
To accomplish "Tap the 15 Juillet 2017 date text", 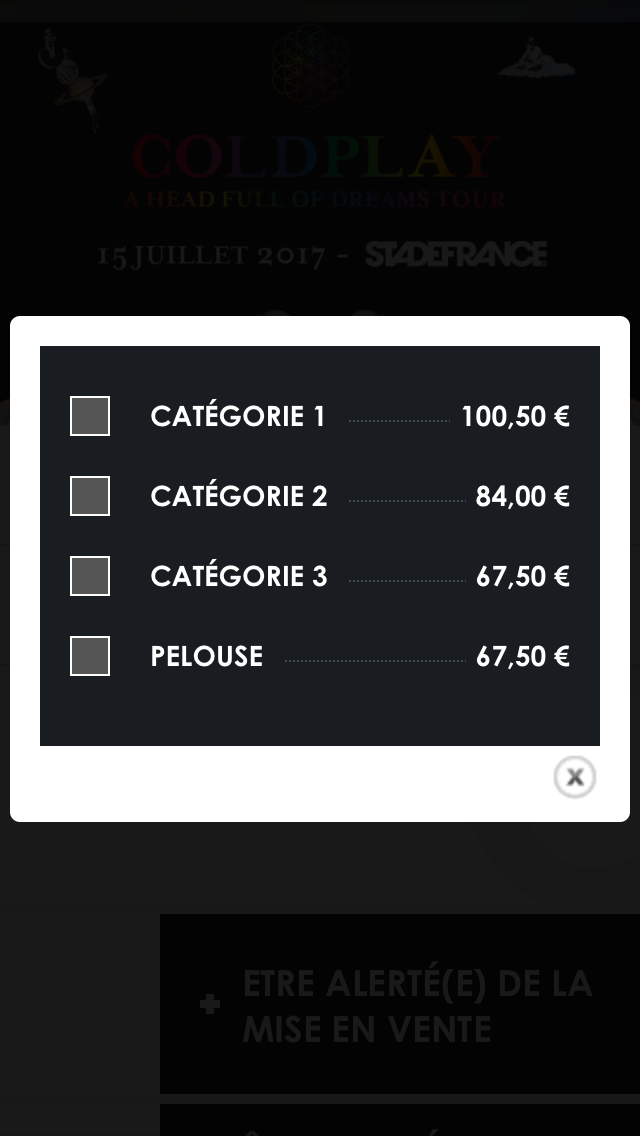I will point(212,256).
